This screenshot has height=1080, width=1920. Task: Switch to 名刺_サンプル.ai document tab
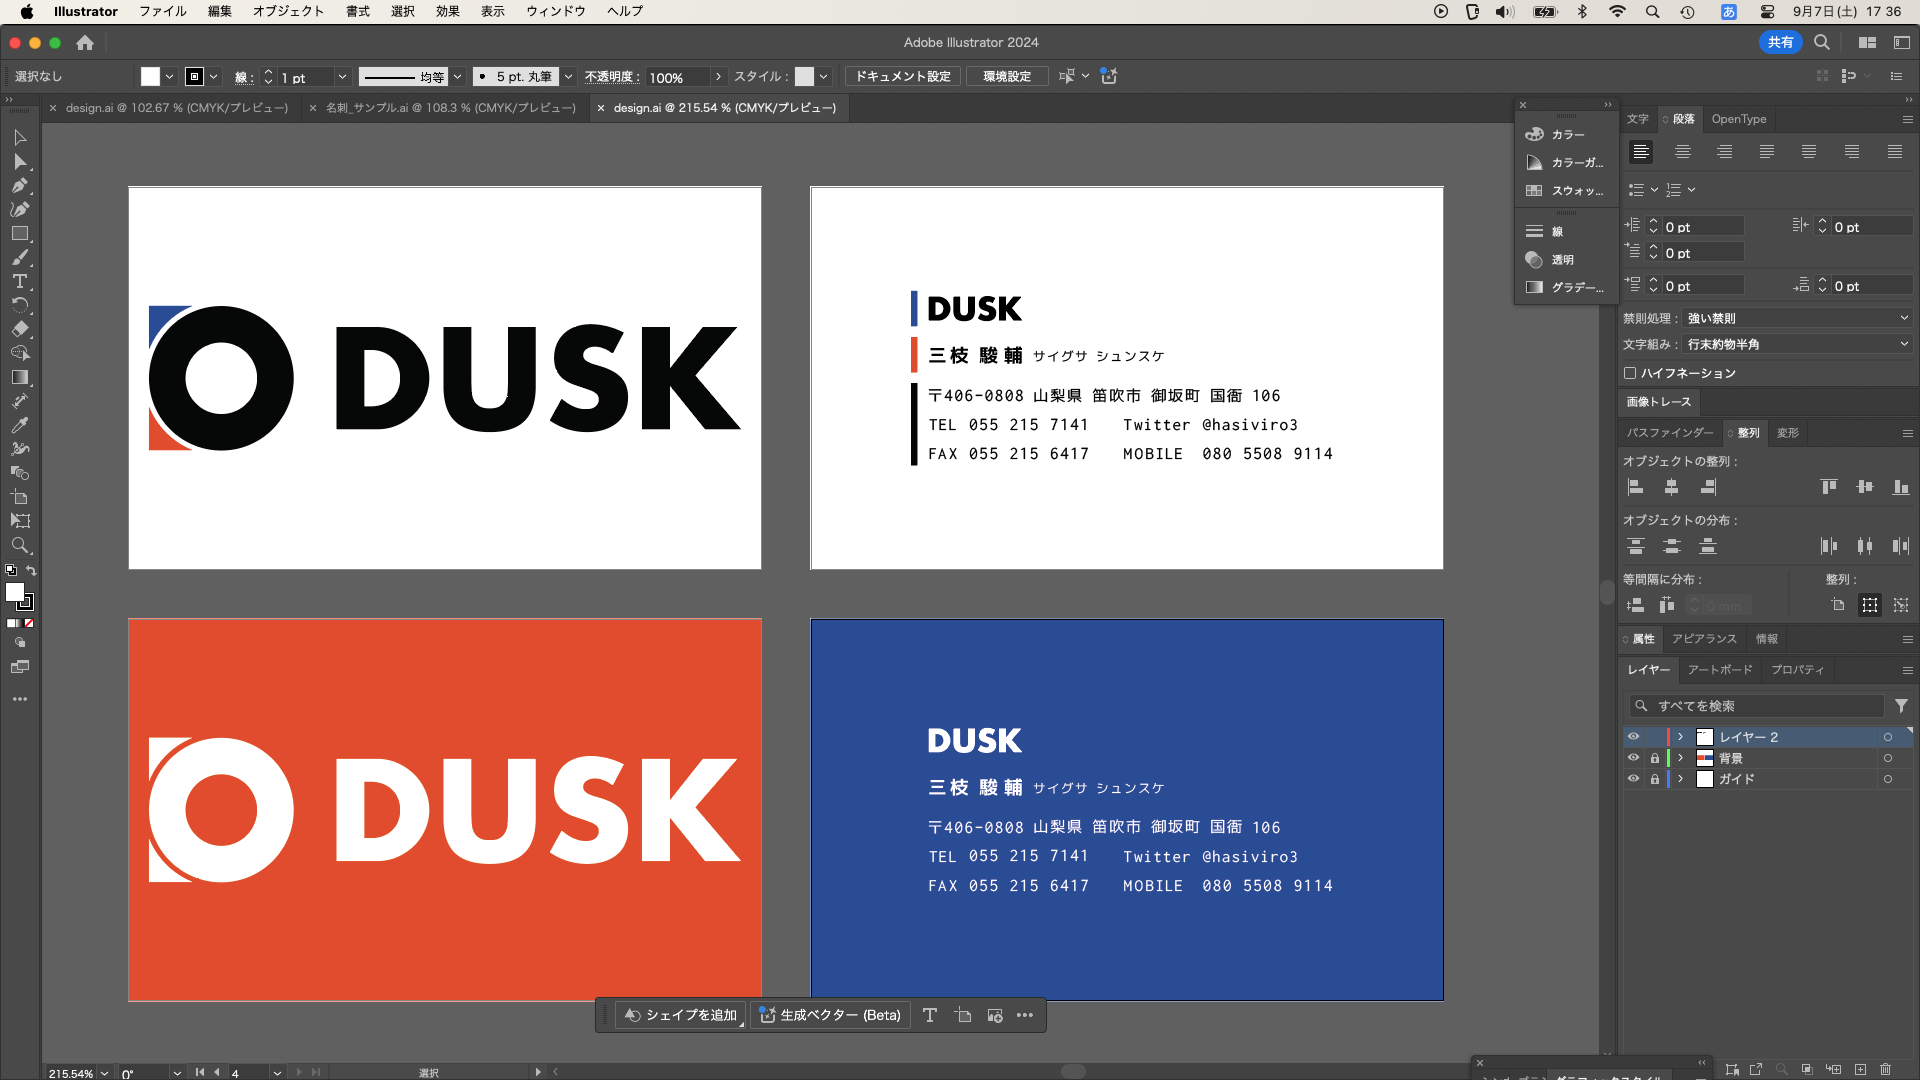pos(450,108)
